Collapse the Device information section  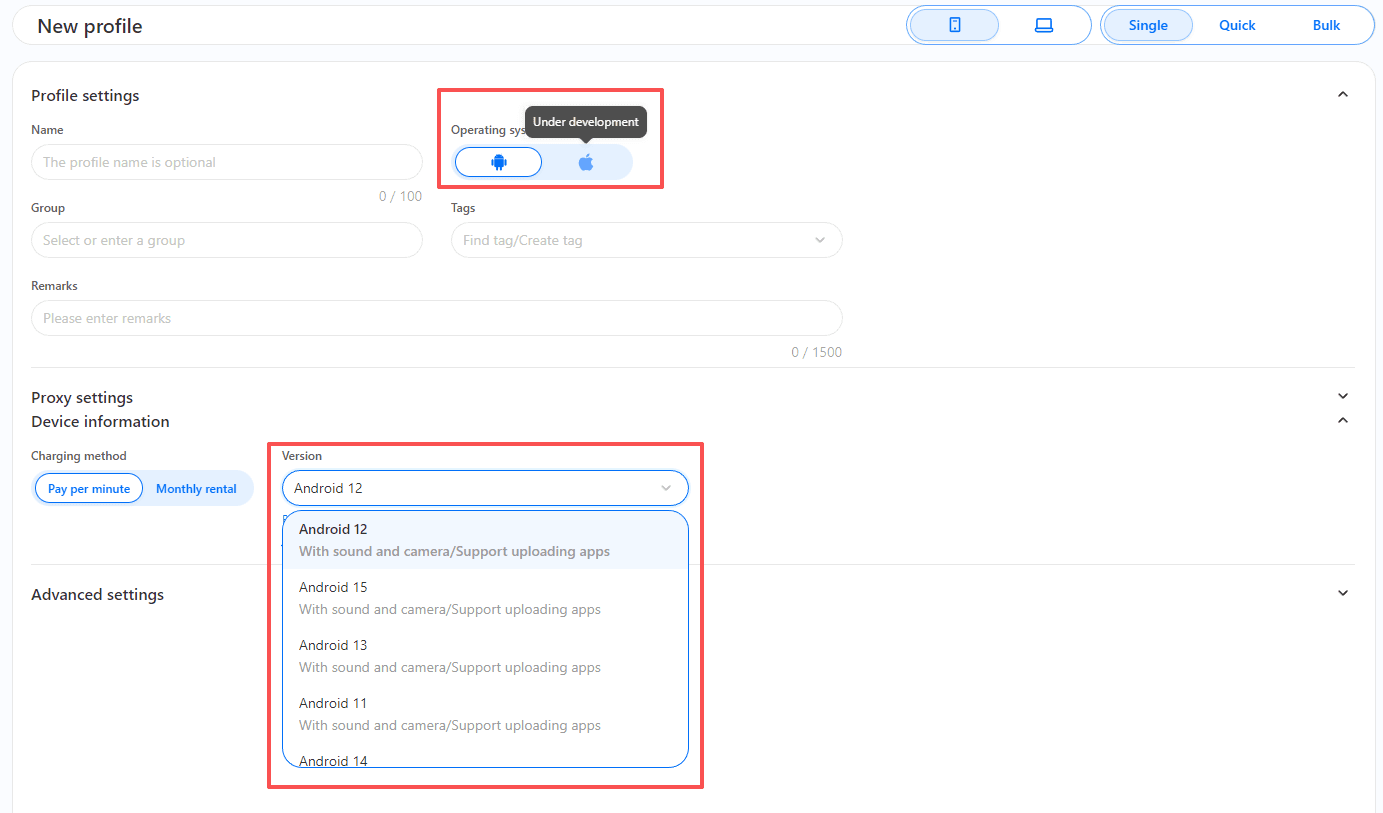click(x=1342, y=421)
